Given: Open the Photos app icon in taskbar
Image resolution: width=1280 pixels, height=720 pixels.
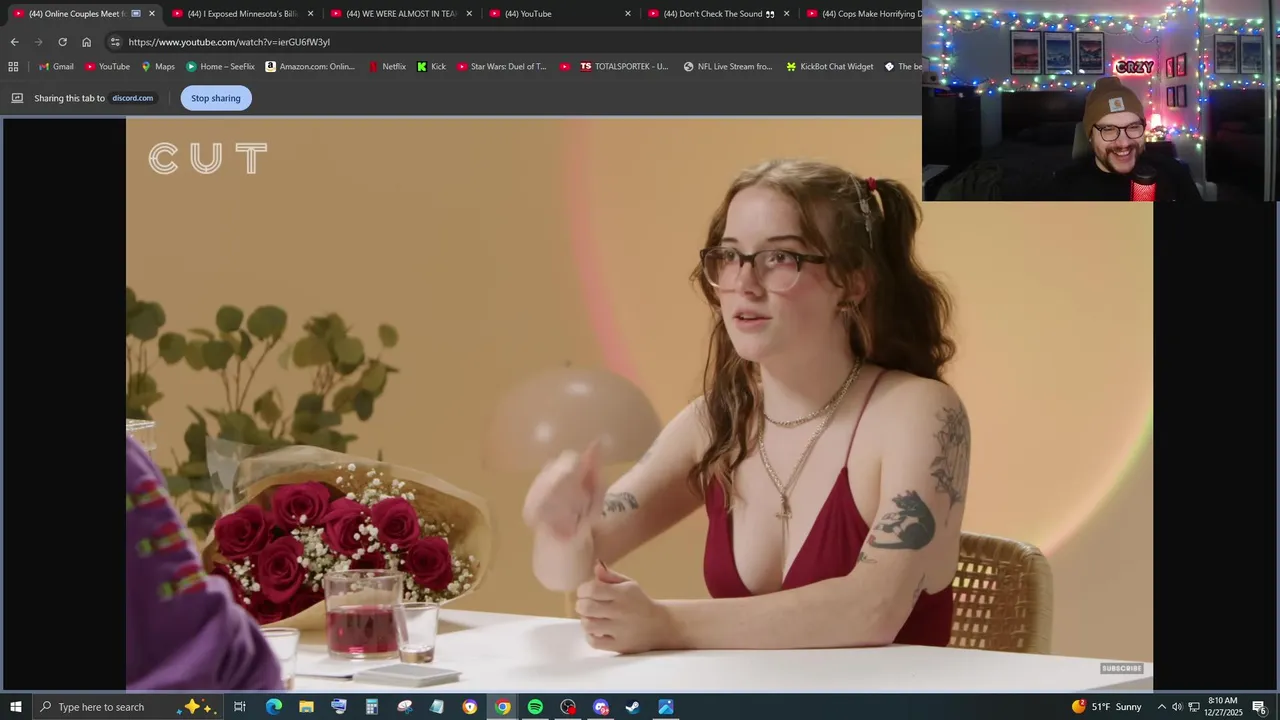Looking at the screenshot, I should (x=666, y=707).
